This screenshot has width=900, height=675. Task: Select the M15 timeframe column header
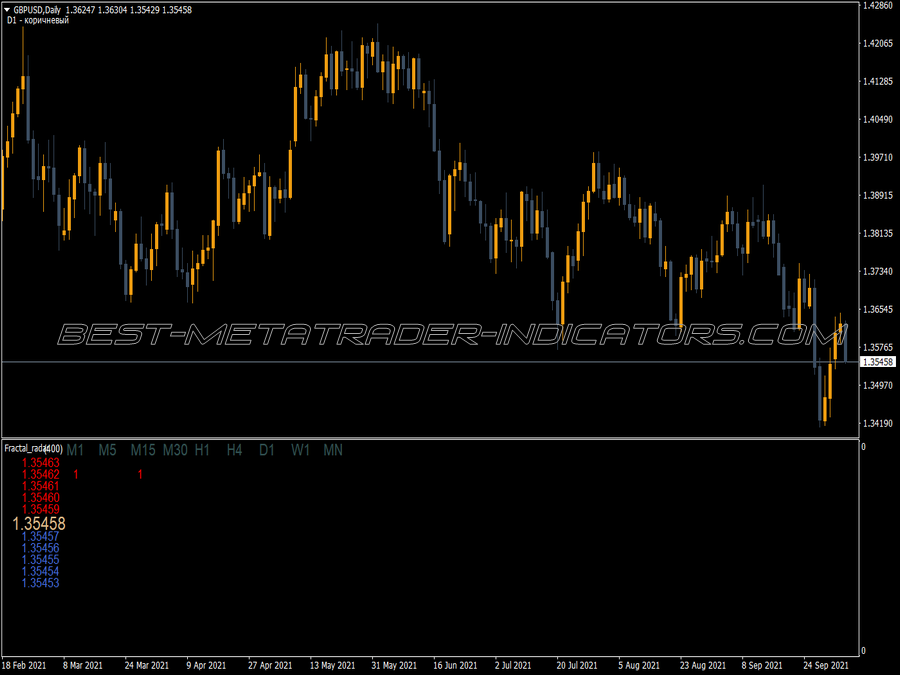click(143, 450)
